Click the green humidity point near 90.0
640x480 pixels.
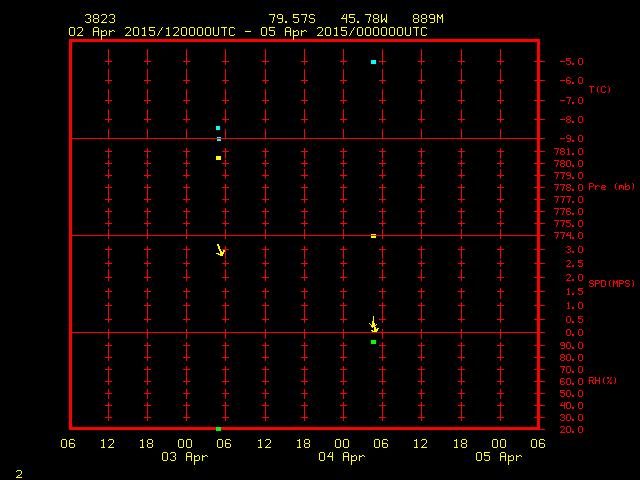pyautogui.click(x=373, y=342)
